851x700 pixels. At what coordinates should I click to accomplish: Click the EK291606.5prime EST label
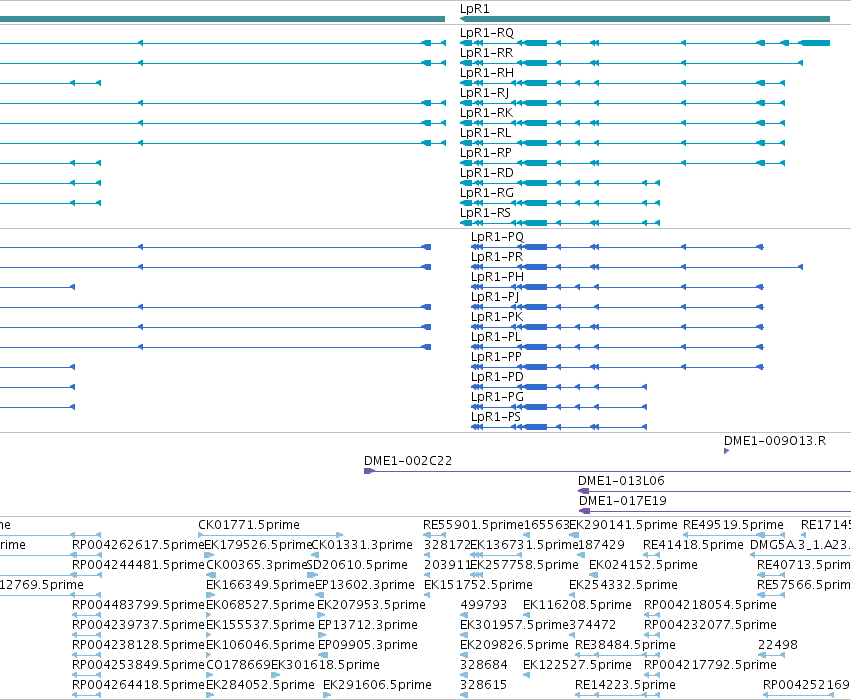[x=377, y=686]
